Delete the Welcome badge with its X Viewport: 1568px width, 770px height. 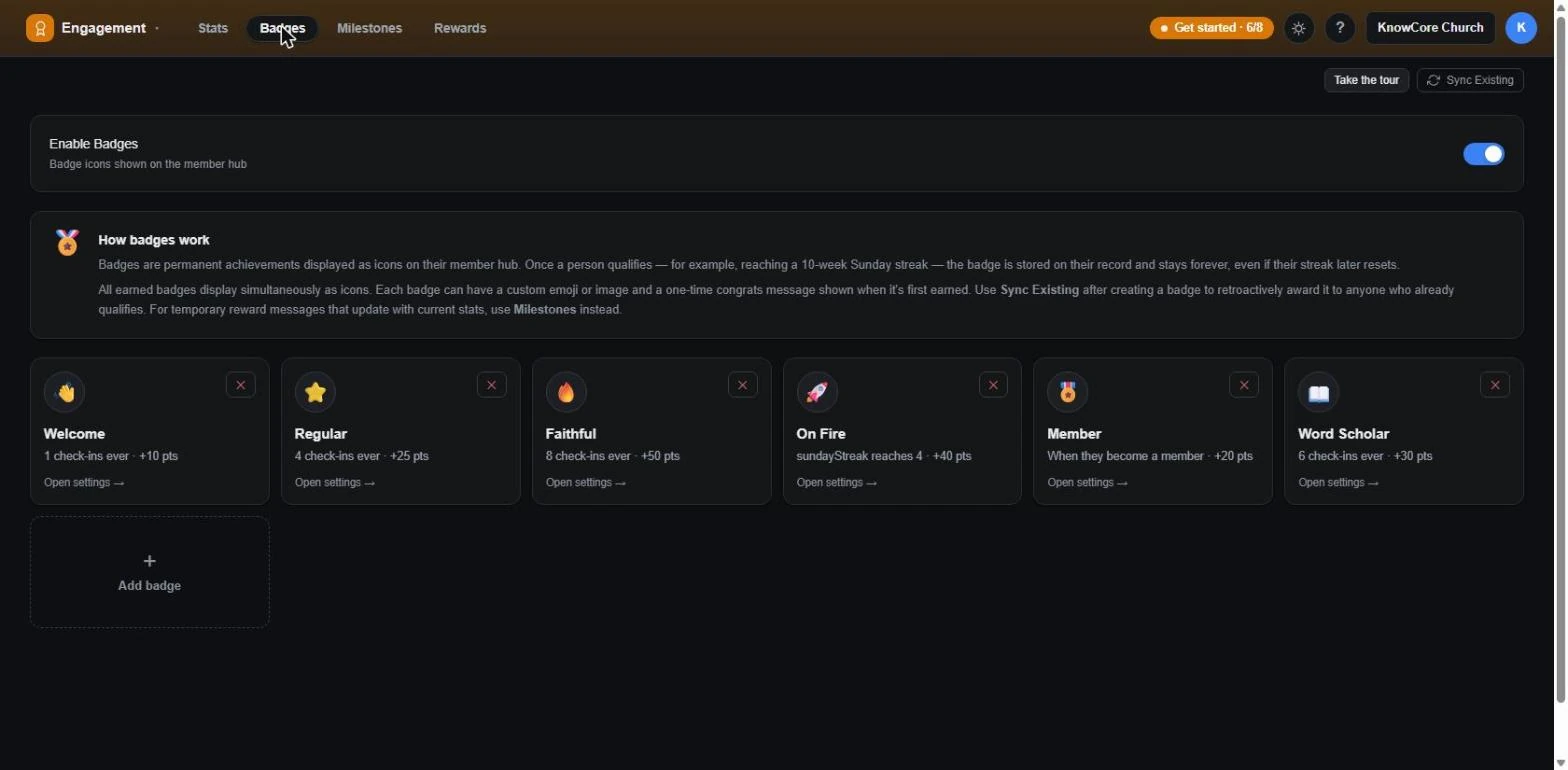(241, 385)
